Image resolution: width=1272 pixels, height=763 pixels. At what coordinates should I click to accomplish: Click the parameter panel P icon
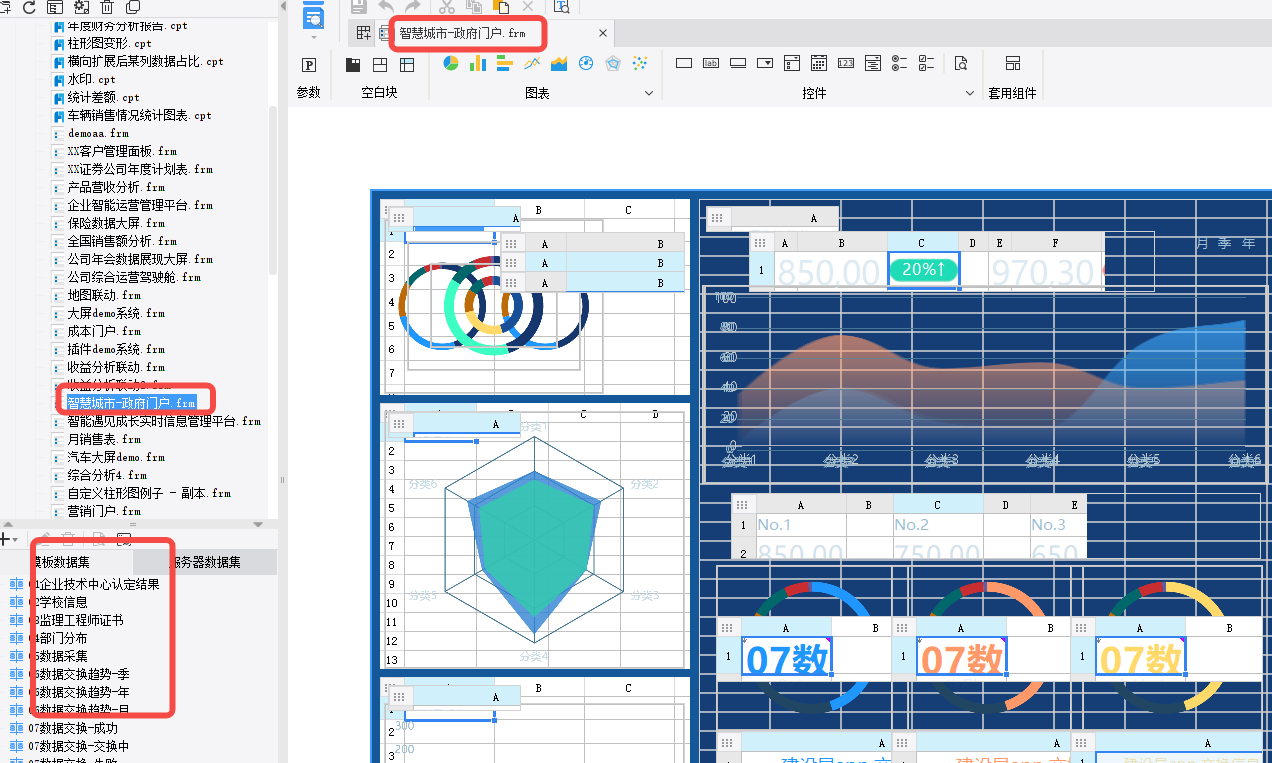tap(309, 65)
